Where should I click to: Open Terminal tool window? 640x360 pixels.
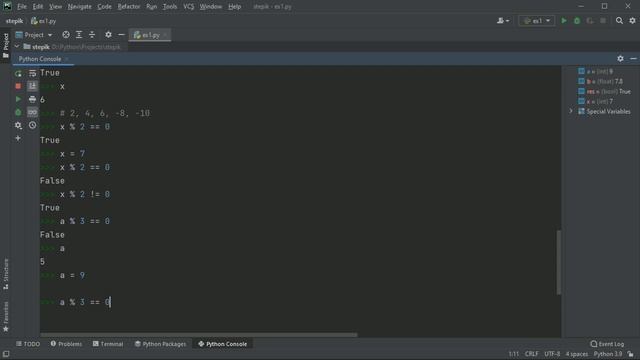point(108,344)
